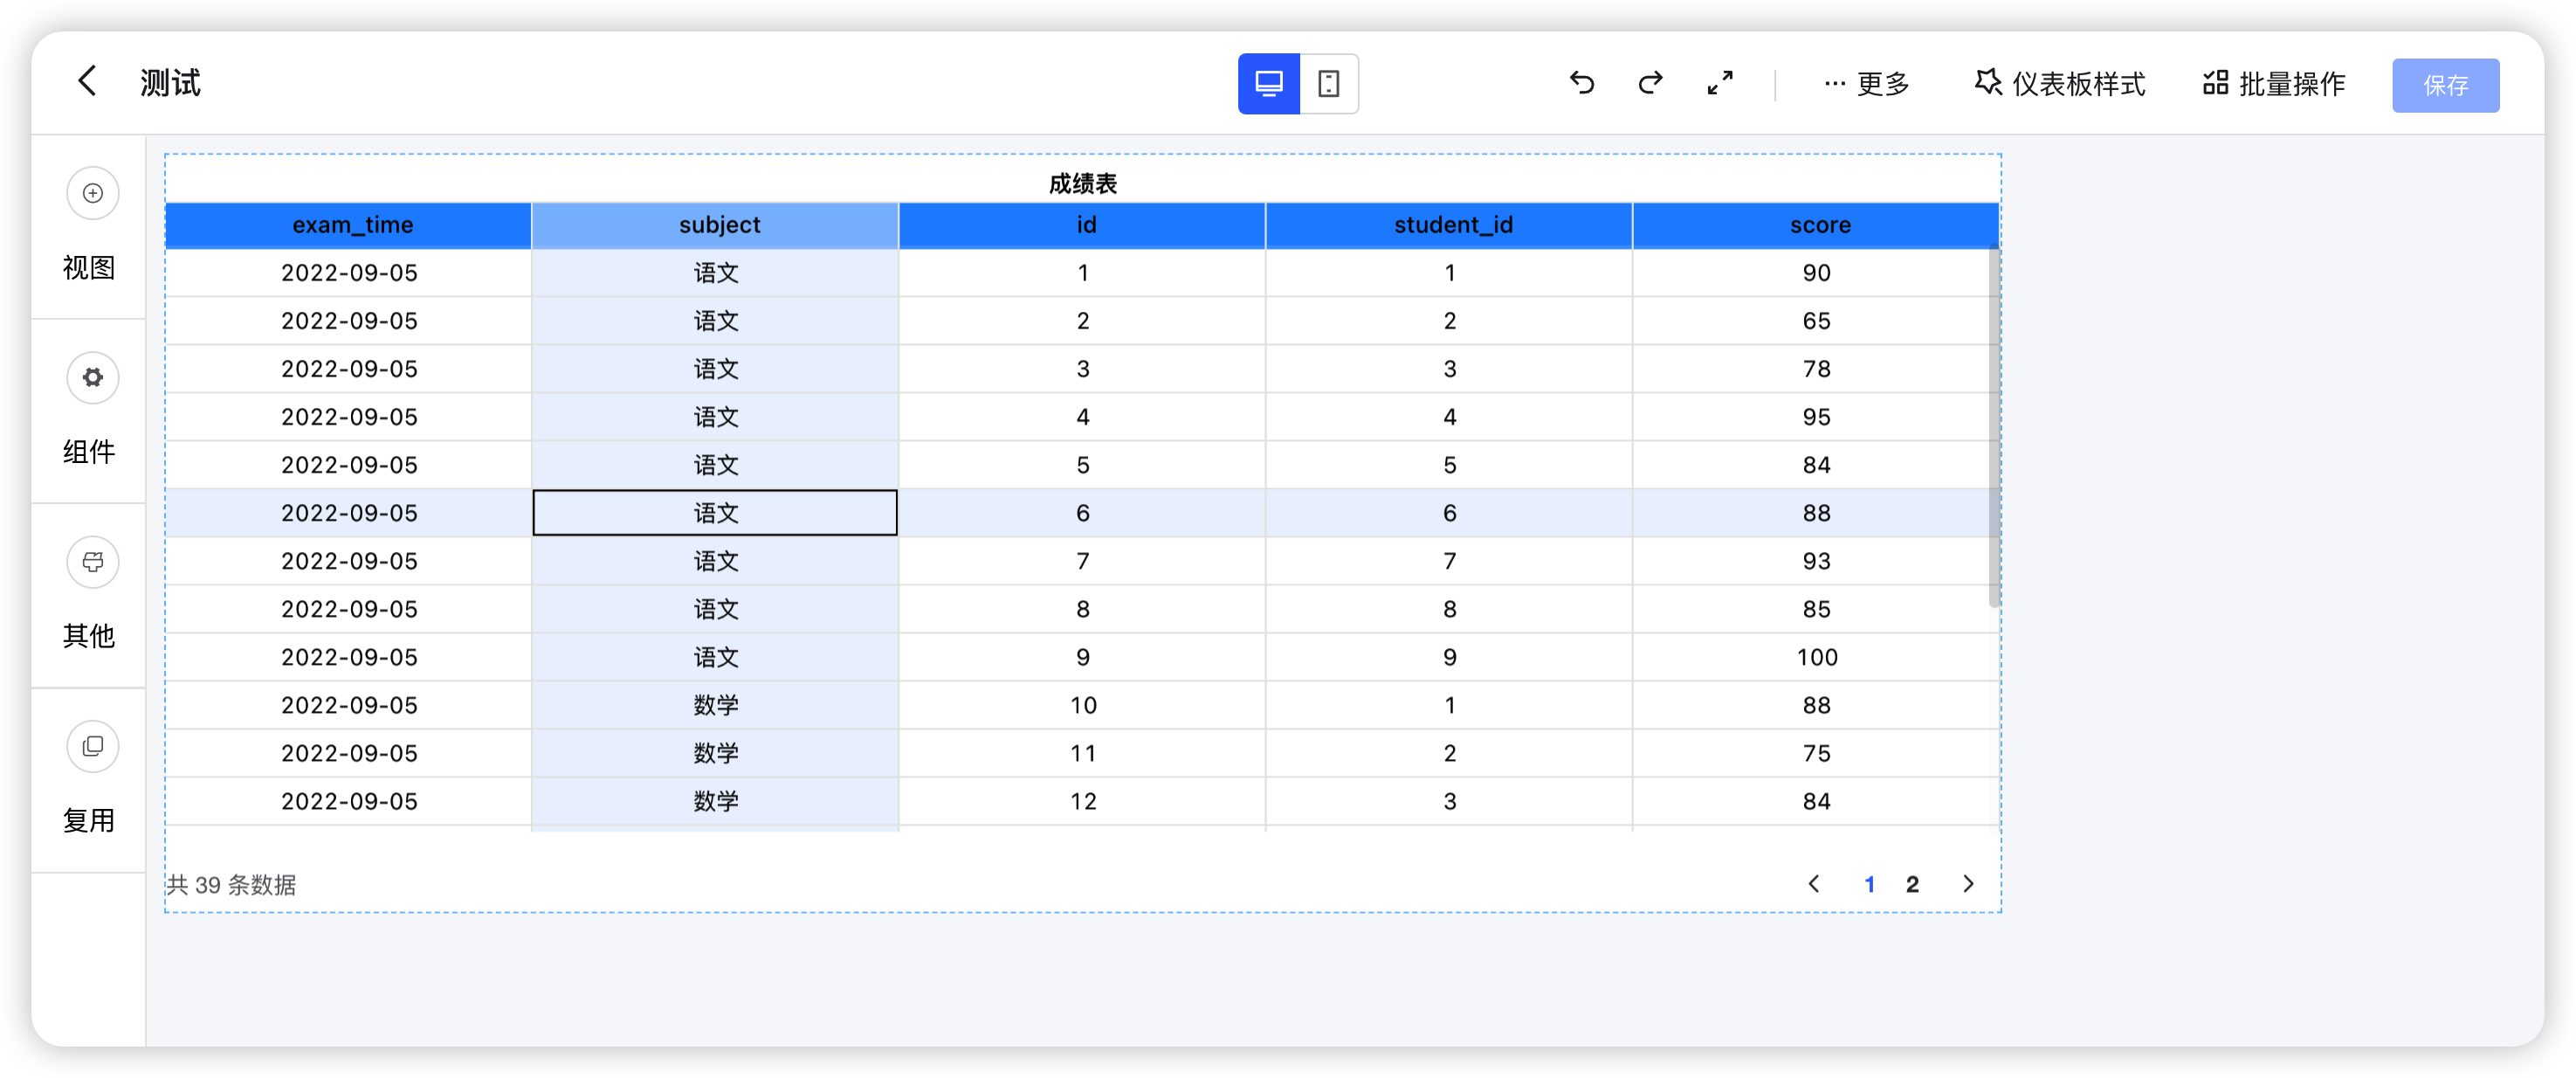Switch to desktop layout view
Image resolution: width=2576 pixels, height=1078 pixels.
coord(1268,83)
